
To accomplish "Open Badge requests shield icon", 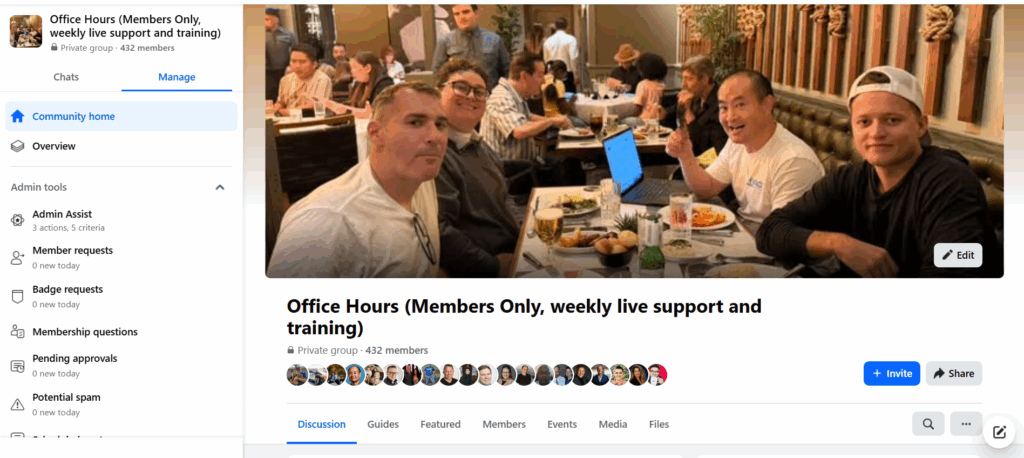I will [18, 297].
